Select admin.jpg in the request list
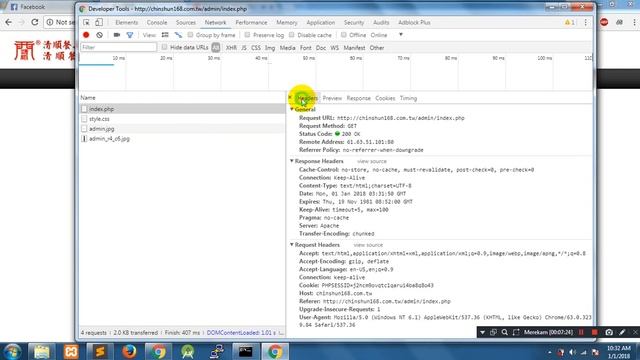The image size is (640, 360). tap(182, 129)
